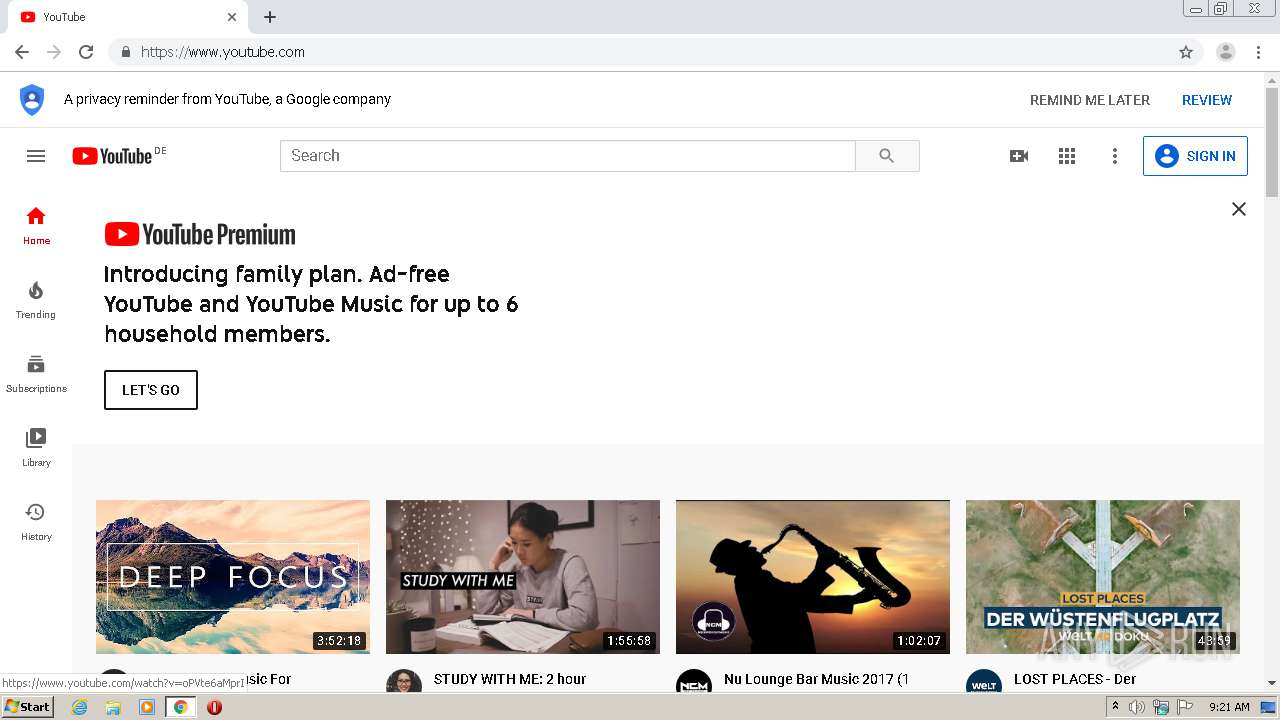Screen dimensions: 1280x720
Task: Open the Windows Start menu
Action: point(27,706)
